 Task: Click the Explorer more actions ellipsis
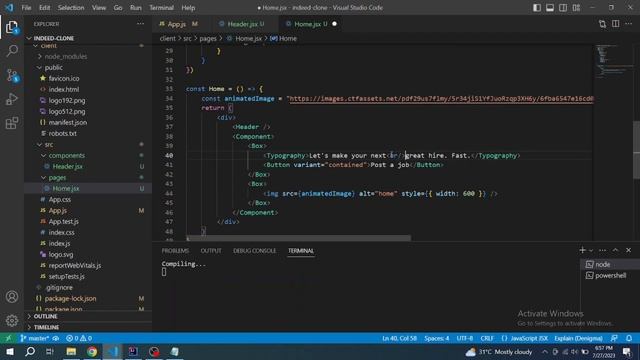(140, 24)
